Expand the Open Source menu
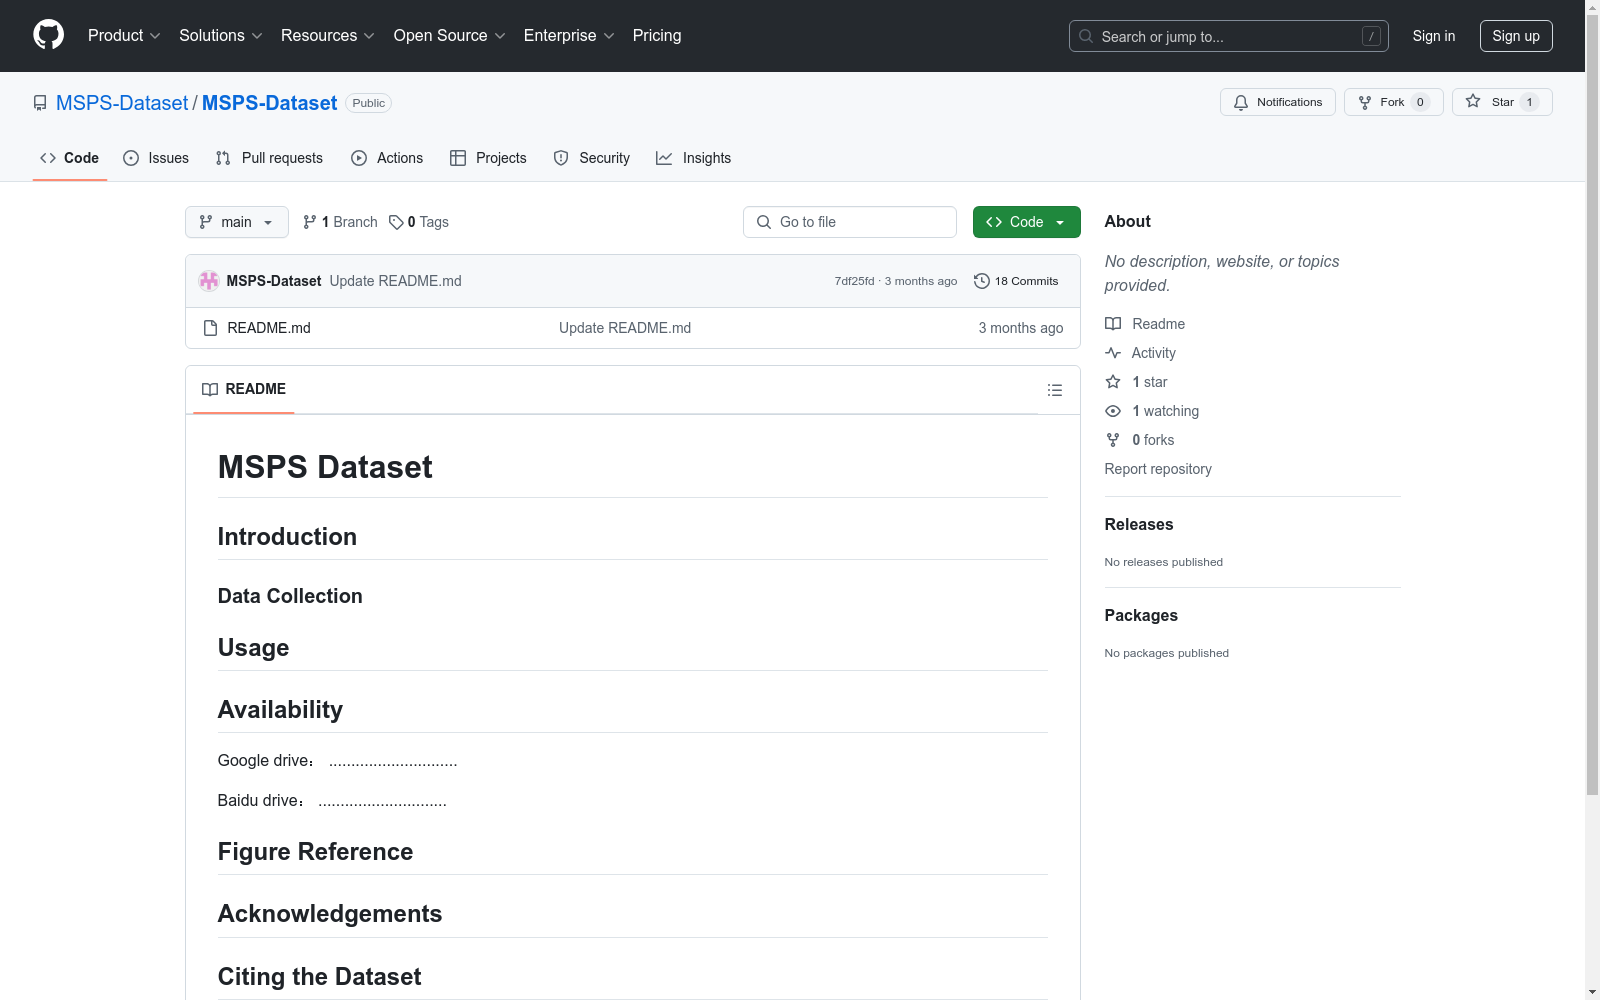 [x=449, y=35]
